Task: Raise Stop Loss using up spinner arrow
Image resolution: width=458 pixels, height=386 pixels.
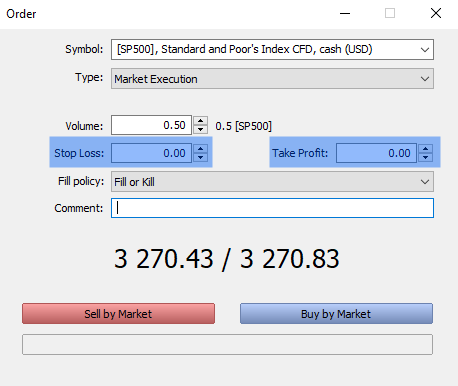Action: pyautogui.click(x=200, y=149)
